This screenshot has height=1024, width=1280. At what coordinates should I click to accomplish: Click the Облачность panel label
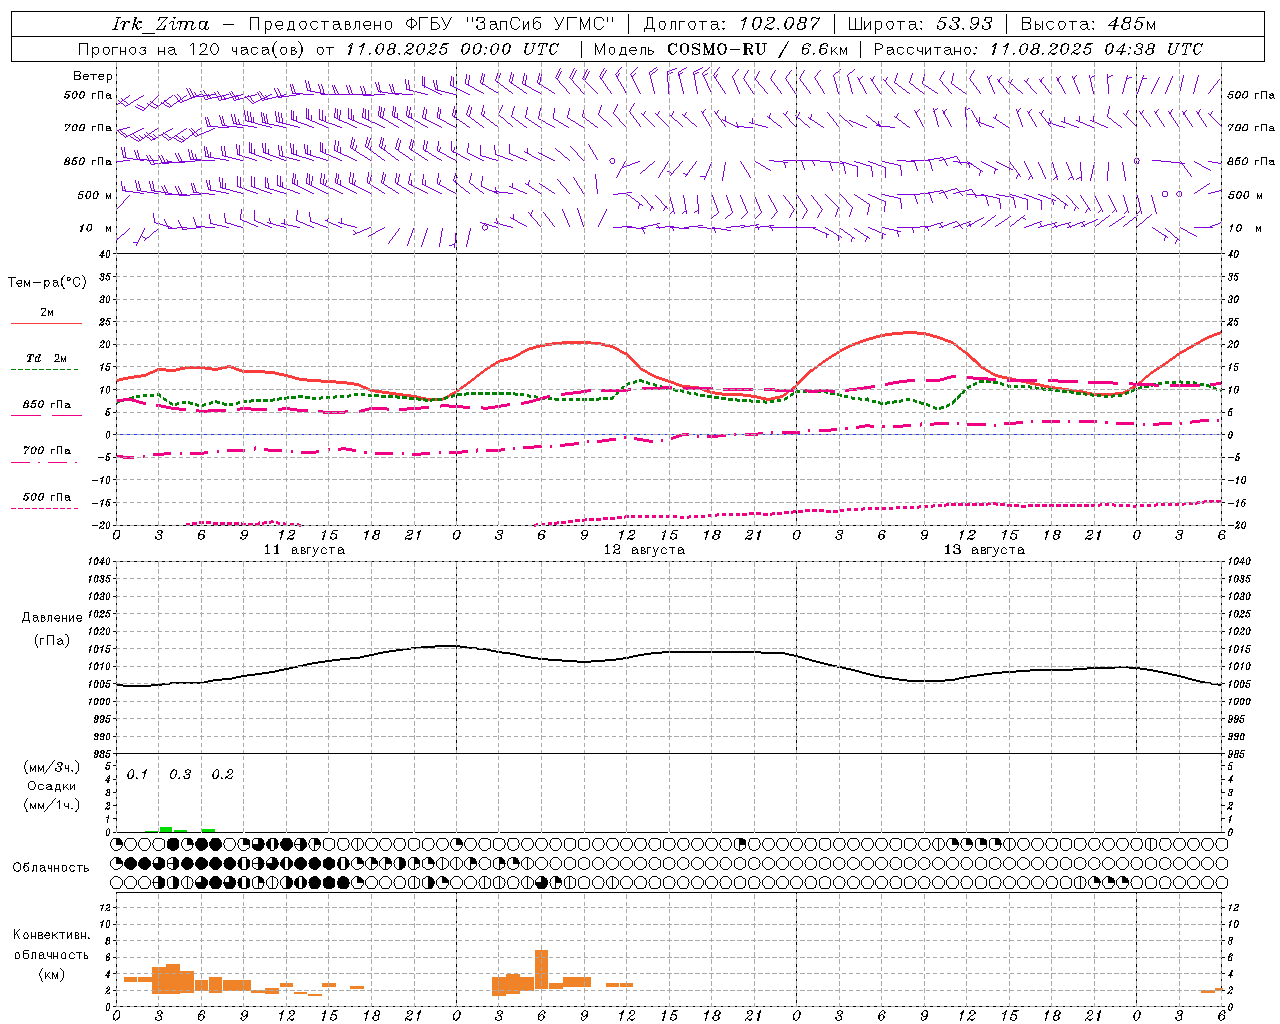click(51, 867)
